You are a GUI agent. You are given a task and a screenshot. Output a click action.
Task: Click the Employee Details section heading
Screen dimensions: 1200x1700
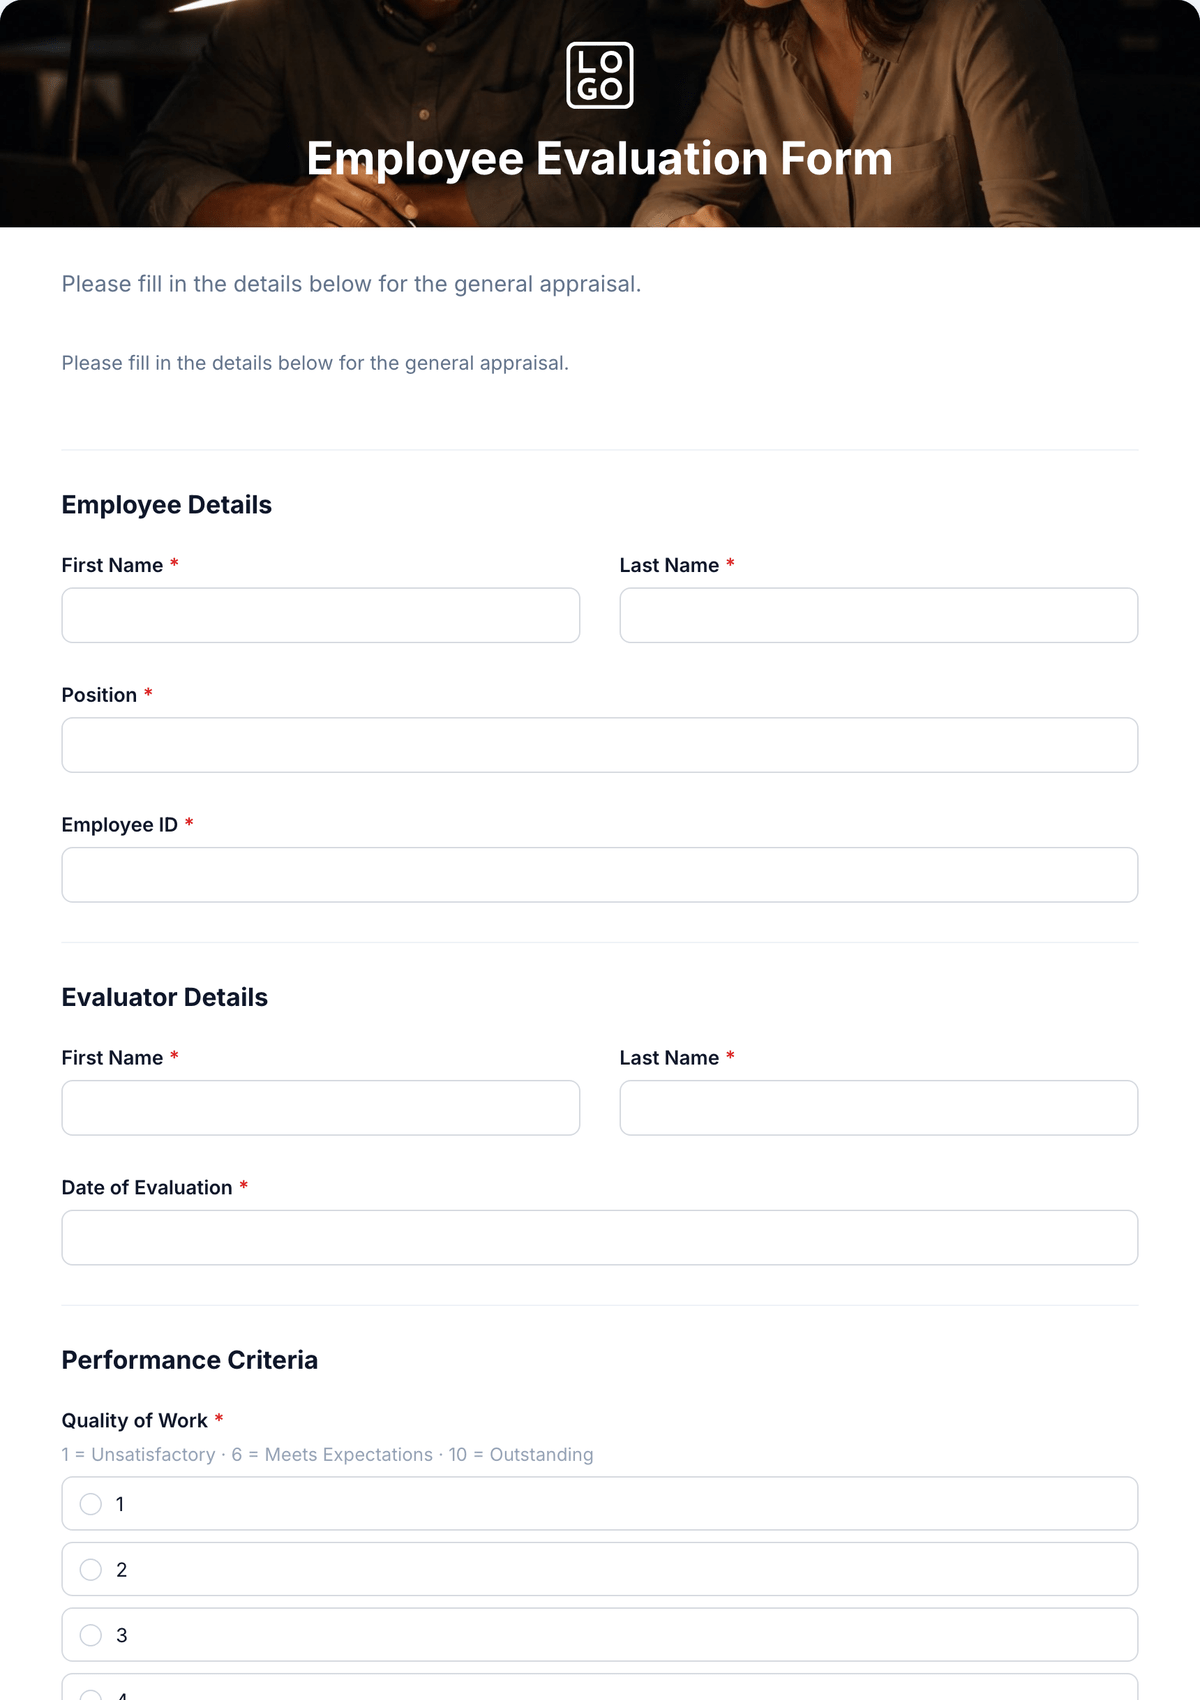coord(167,505)
